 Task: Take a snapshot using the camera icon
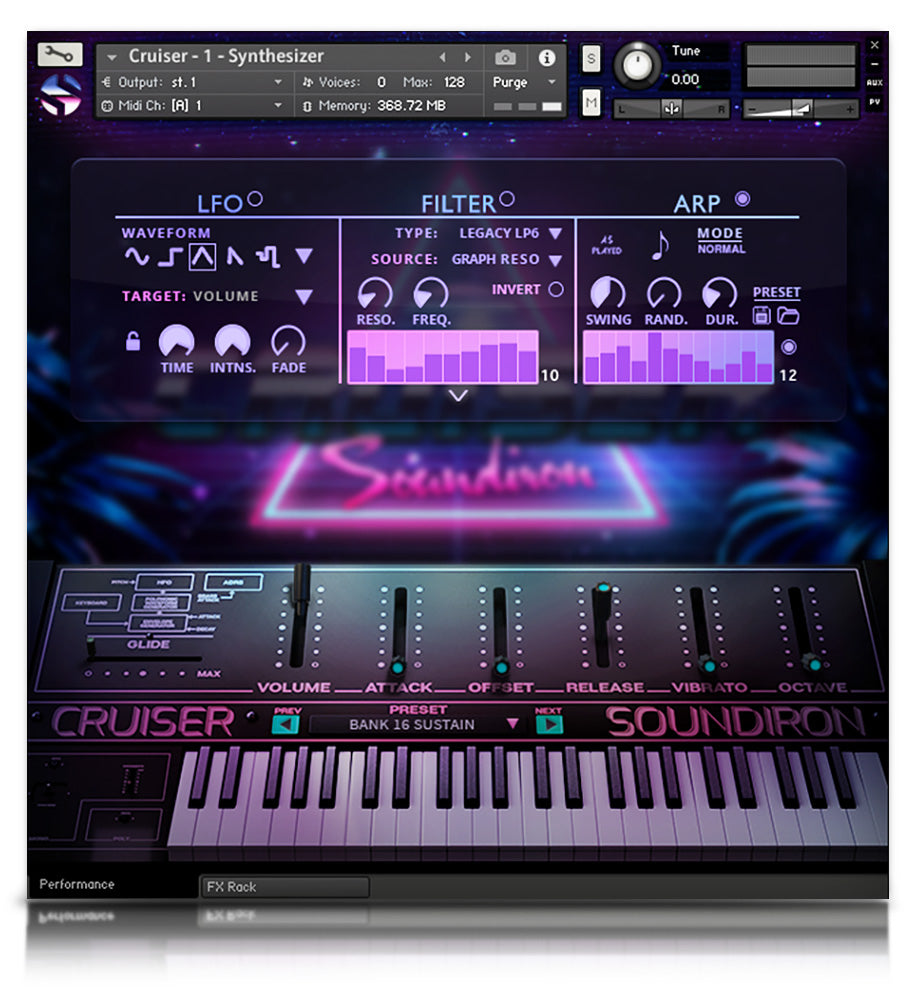click(505, 57)
